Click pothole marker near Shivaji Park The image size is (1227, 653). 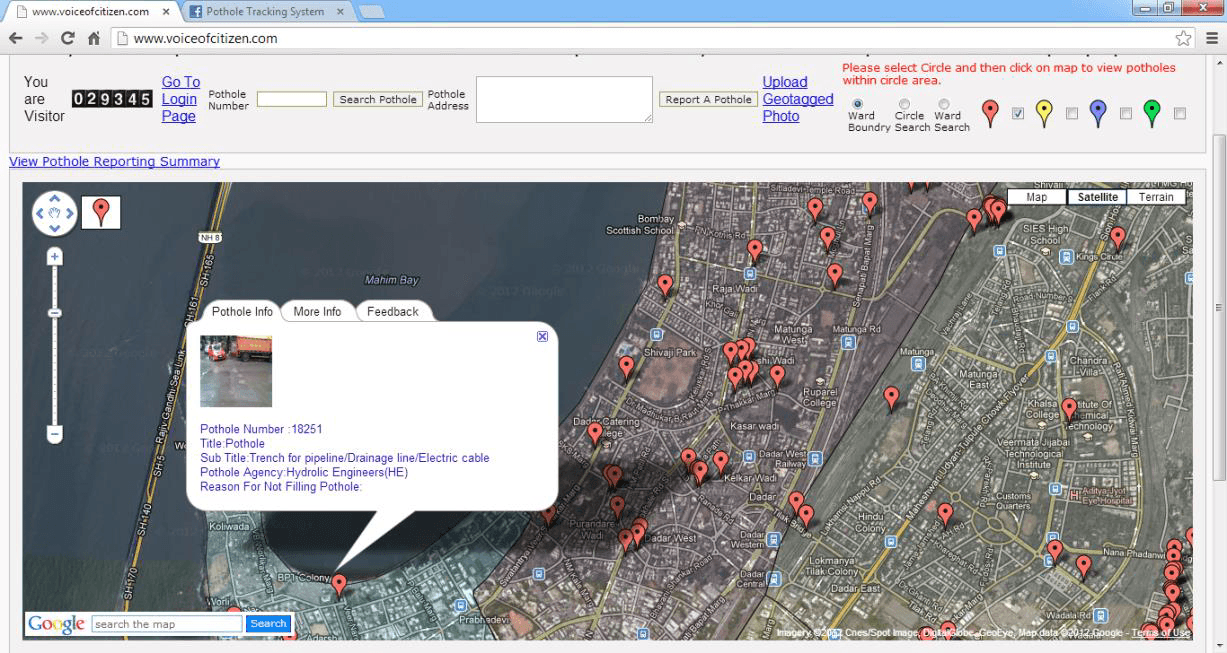pos(627,367)
